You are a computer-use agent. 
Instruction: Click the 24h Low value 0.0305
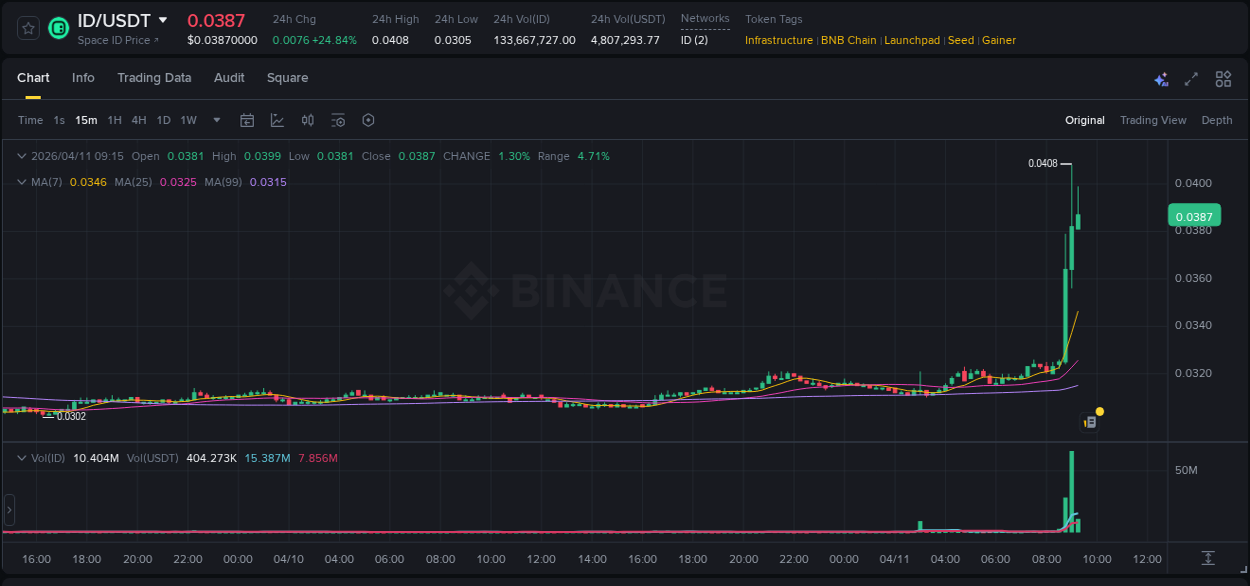tap(452, 40)
